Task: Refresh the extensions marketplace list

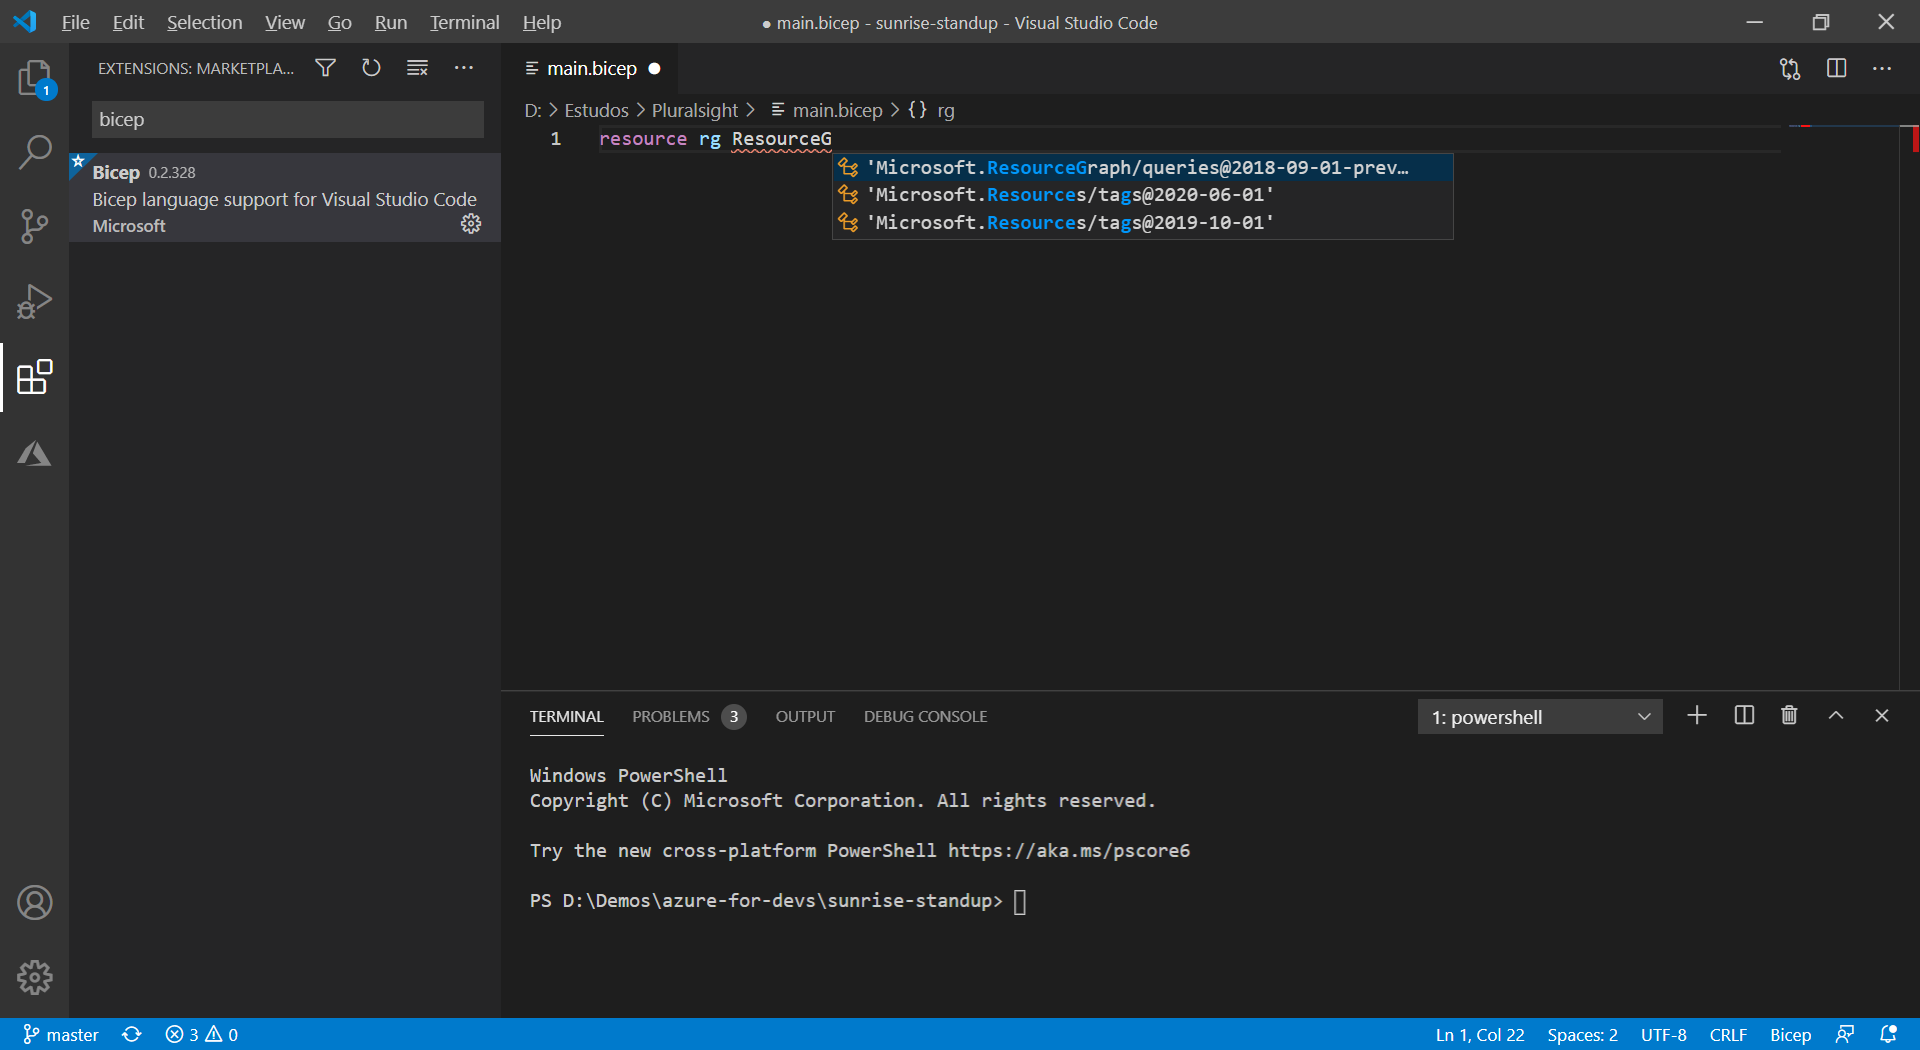Action: click(x=371, y=67)
